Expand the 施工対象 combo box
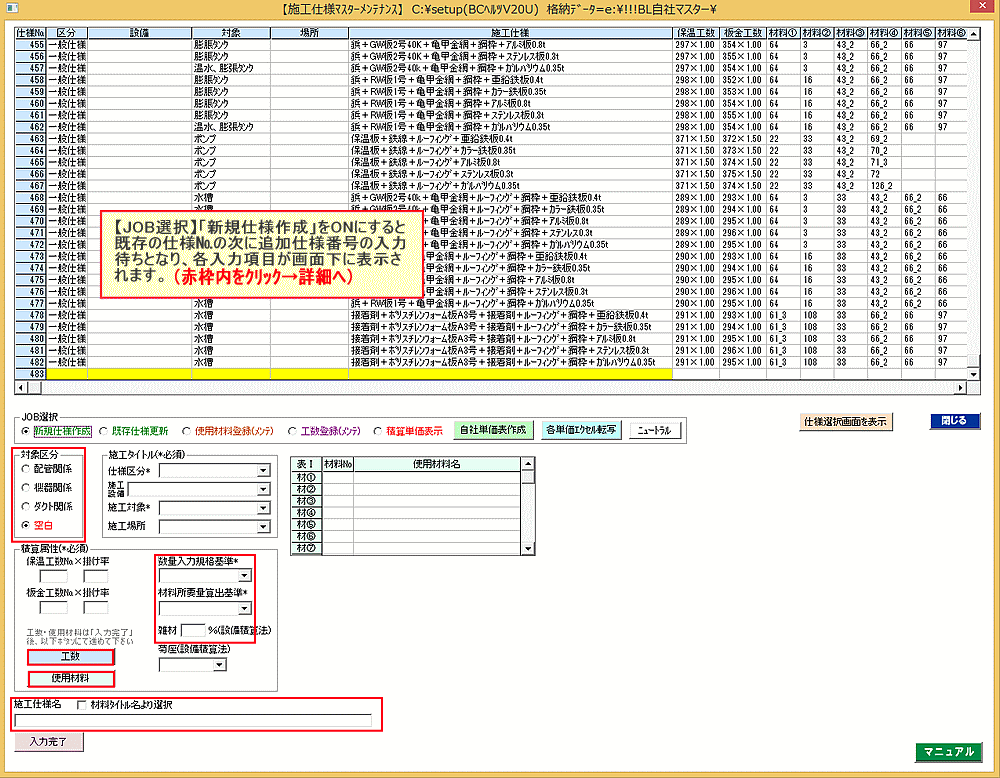The width and height of the screenshot is (1000, 778). click(x=264, y=507)
